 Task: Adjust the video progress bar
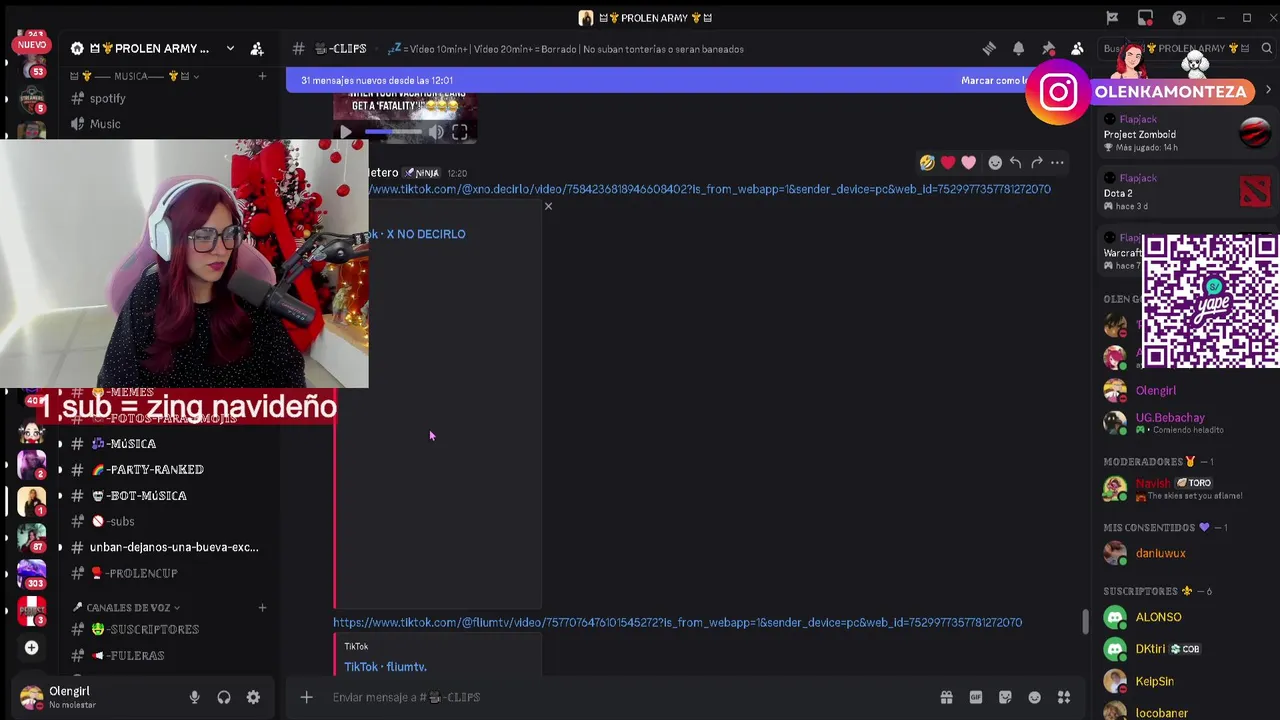(x=393, y=132)
